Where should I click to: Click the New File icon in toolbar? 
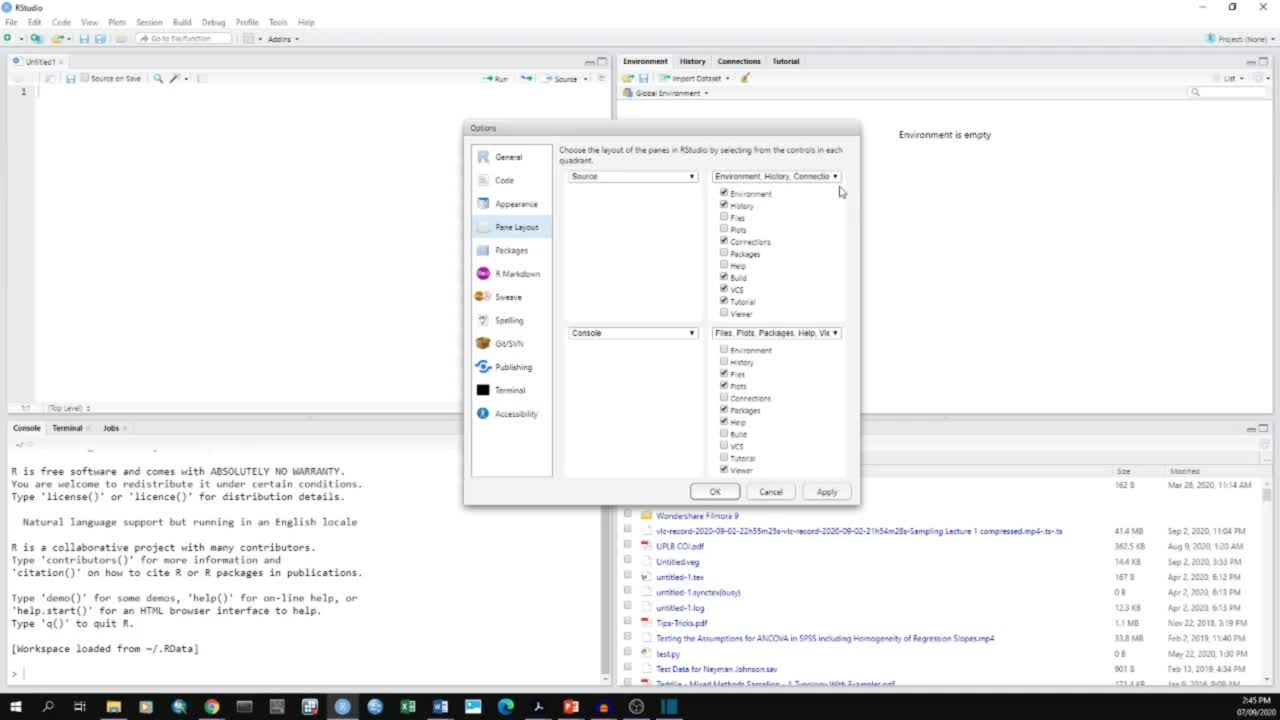tap(8, 39)
